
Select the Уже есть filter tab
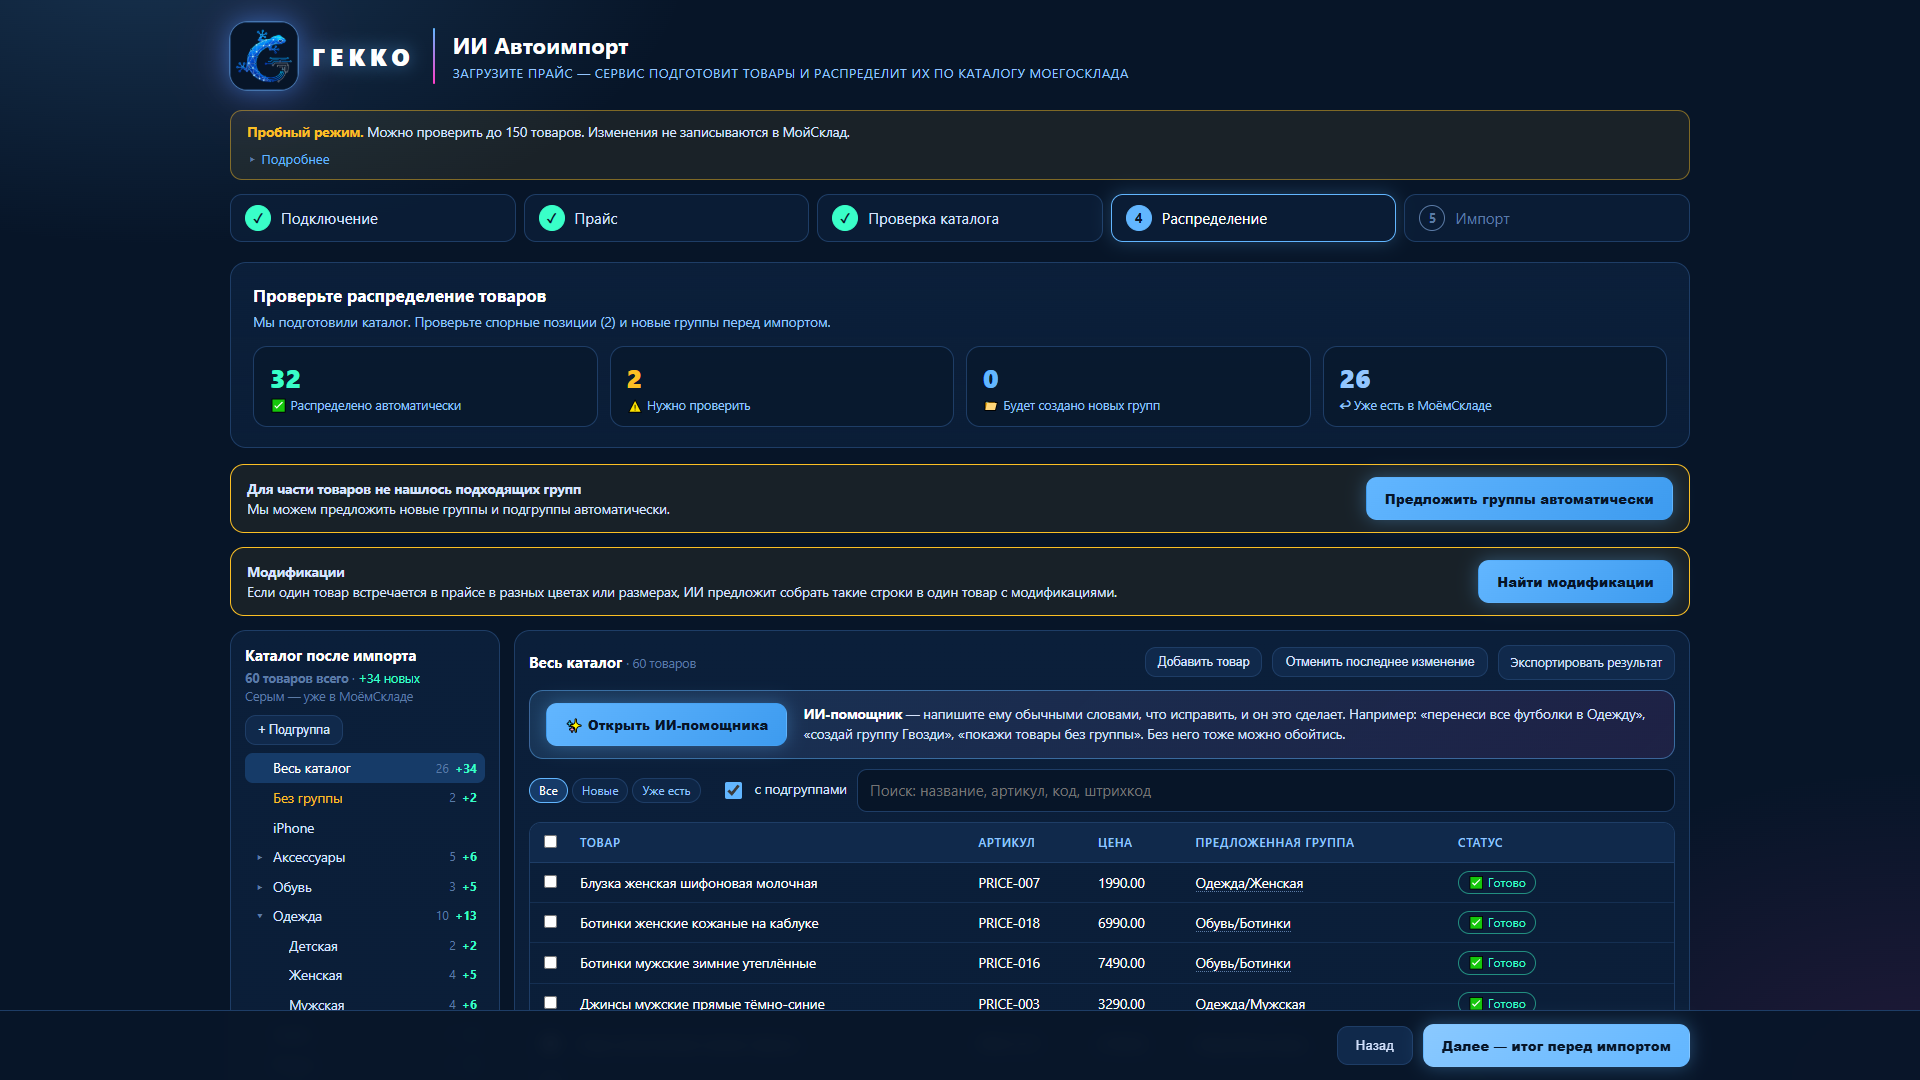(x=666, y=790)
